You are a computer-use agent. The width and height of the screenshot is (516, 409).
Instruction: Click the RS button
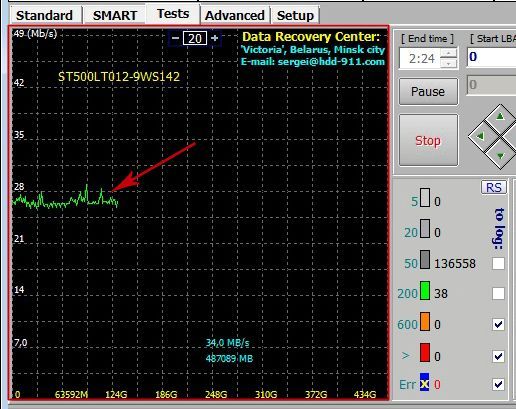click(494, 188)
